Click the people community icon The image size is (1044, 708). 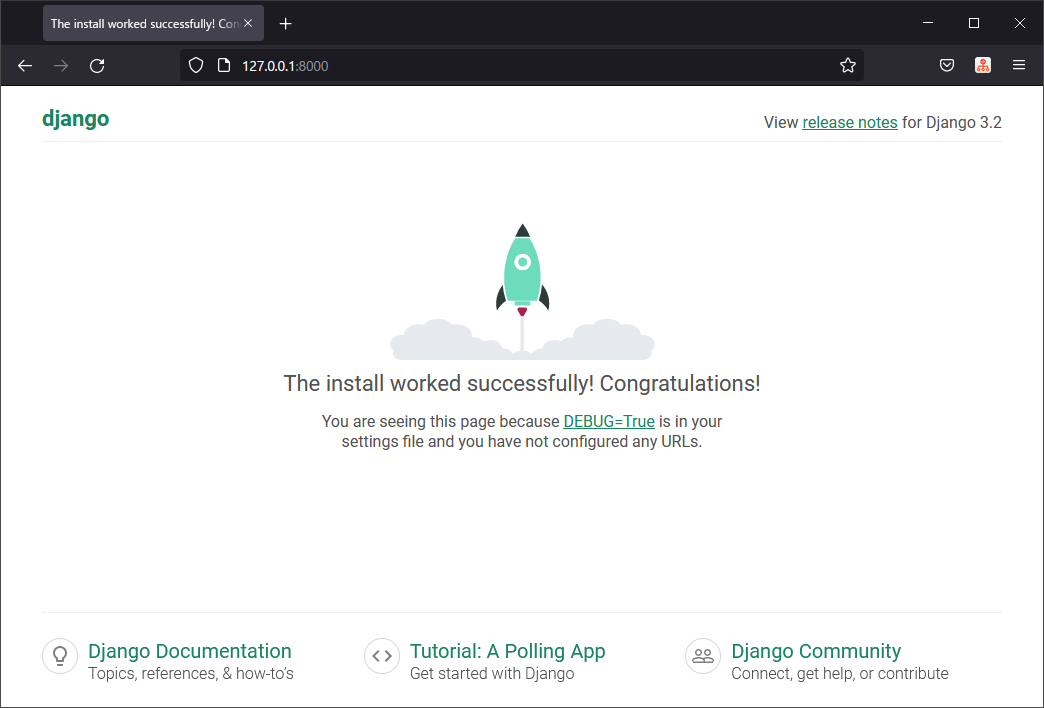coord(702,656)
